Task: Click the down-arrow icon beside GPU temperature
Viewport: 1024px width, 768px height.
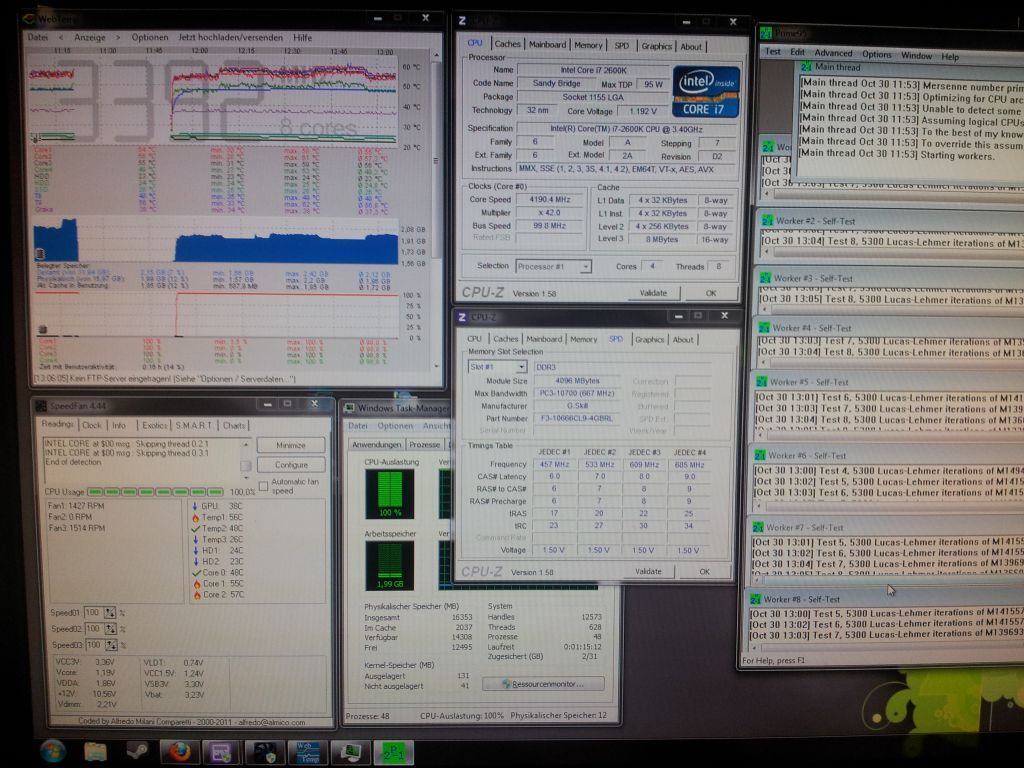Action: point(195,505)
